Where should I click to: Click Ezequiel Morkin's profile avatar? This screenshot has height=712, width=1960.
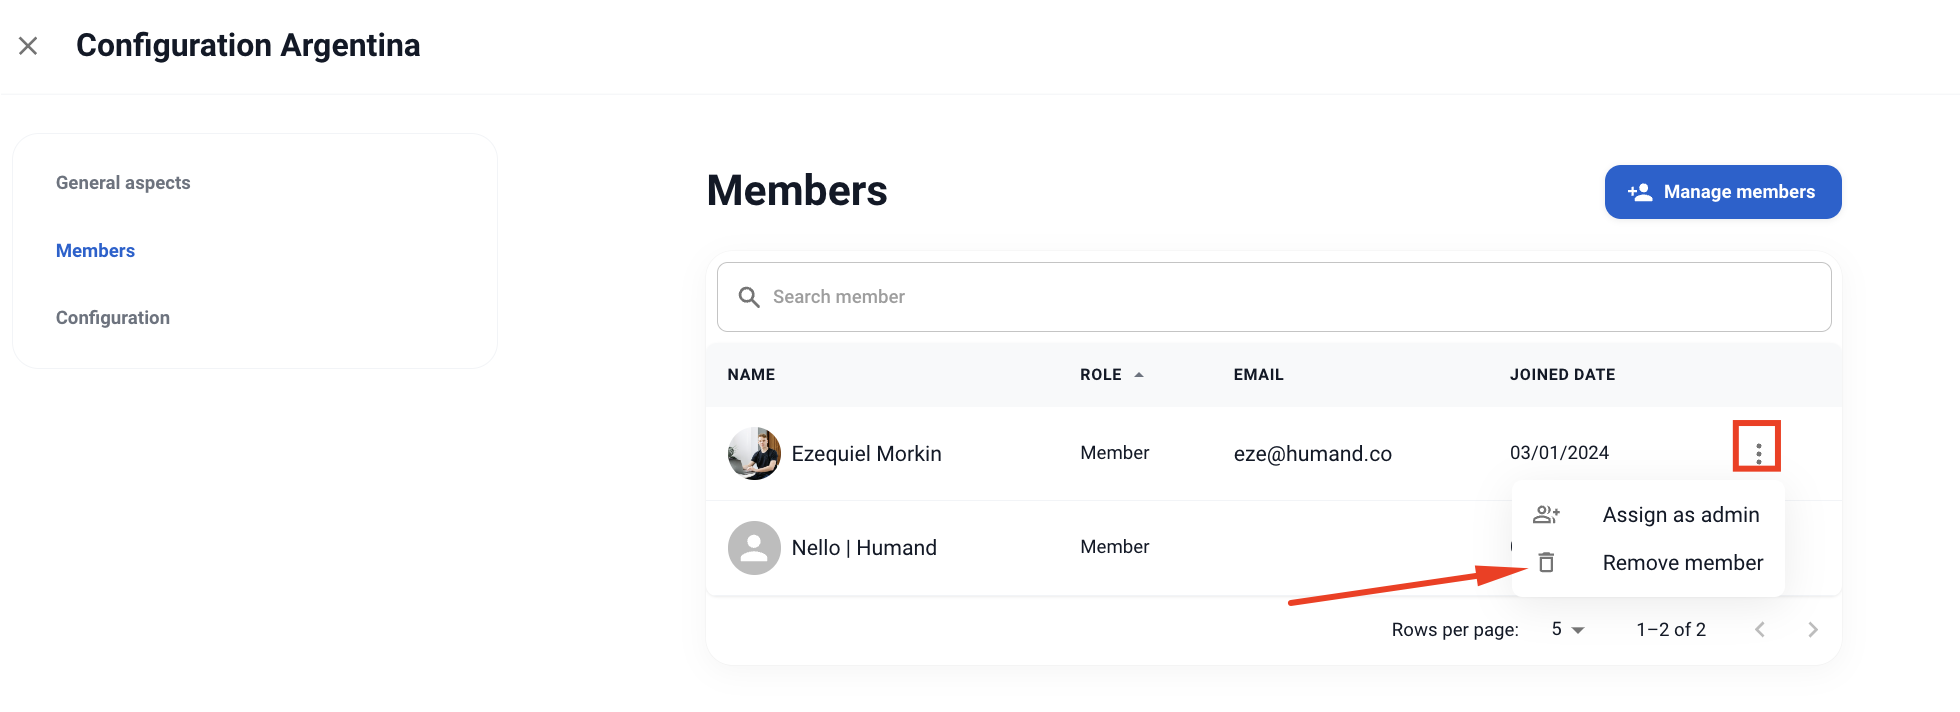[x=754, y=454]
